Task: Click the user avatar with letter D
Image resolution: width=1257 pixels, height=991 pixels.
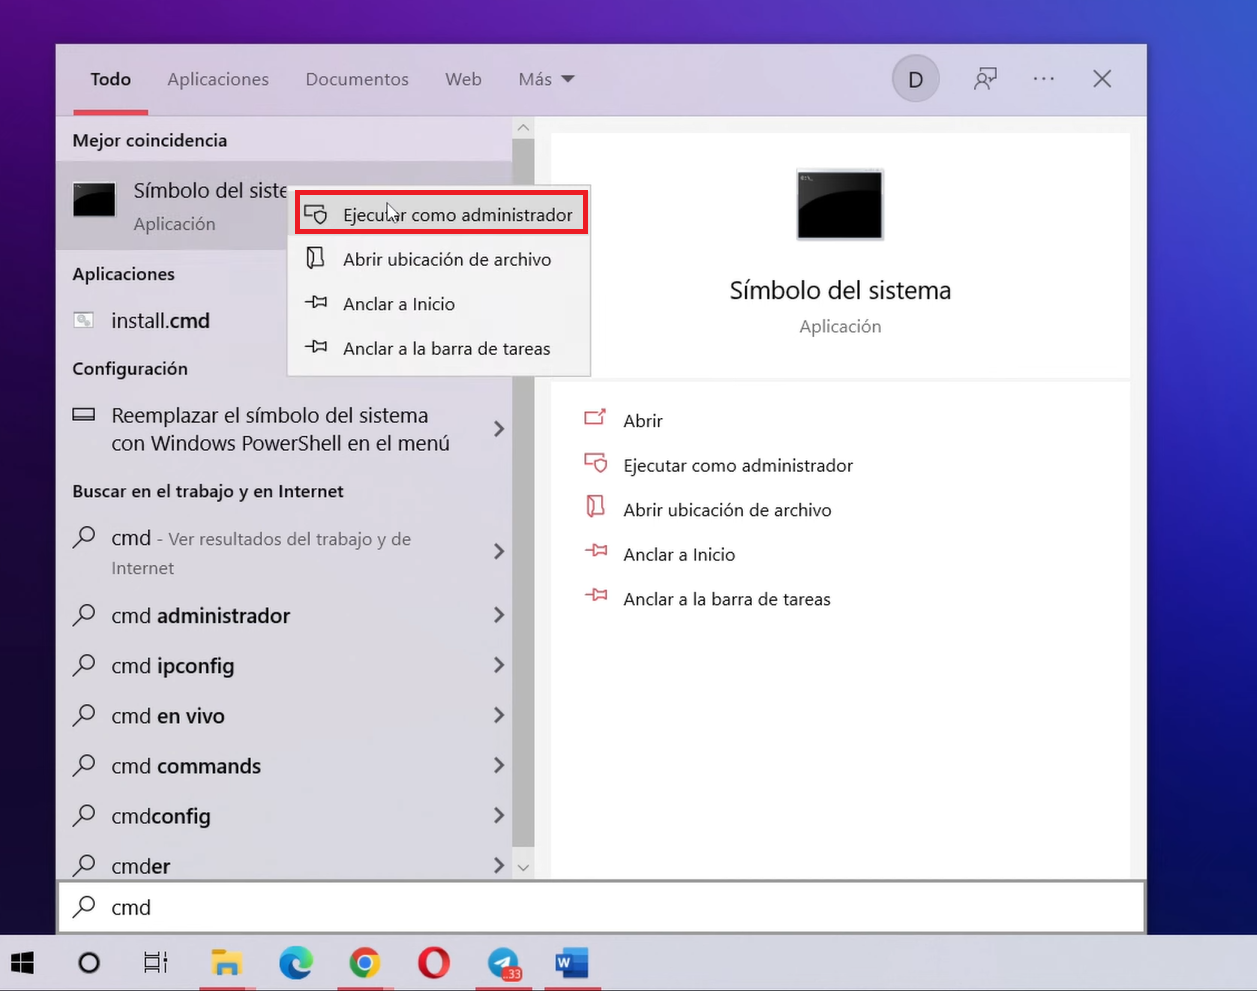Action: [915, 78]
